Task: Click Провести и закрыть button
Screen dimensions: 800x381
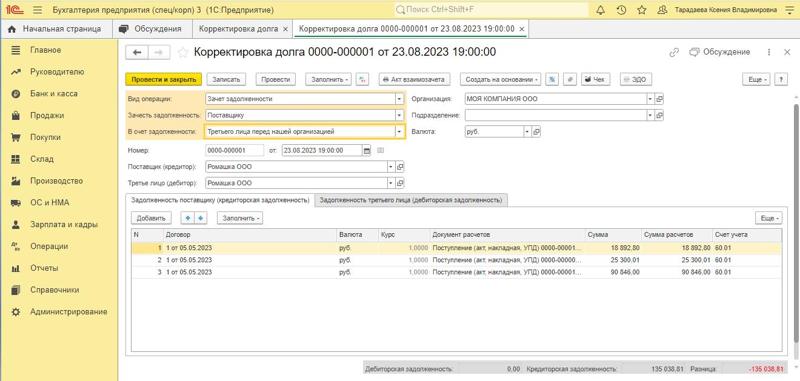Action: 164,80
